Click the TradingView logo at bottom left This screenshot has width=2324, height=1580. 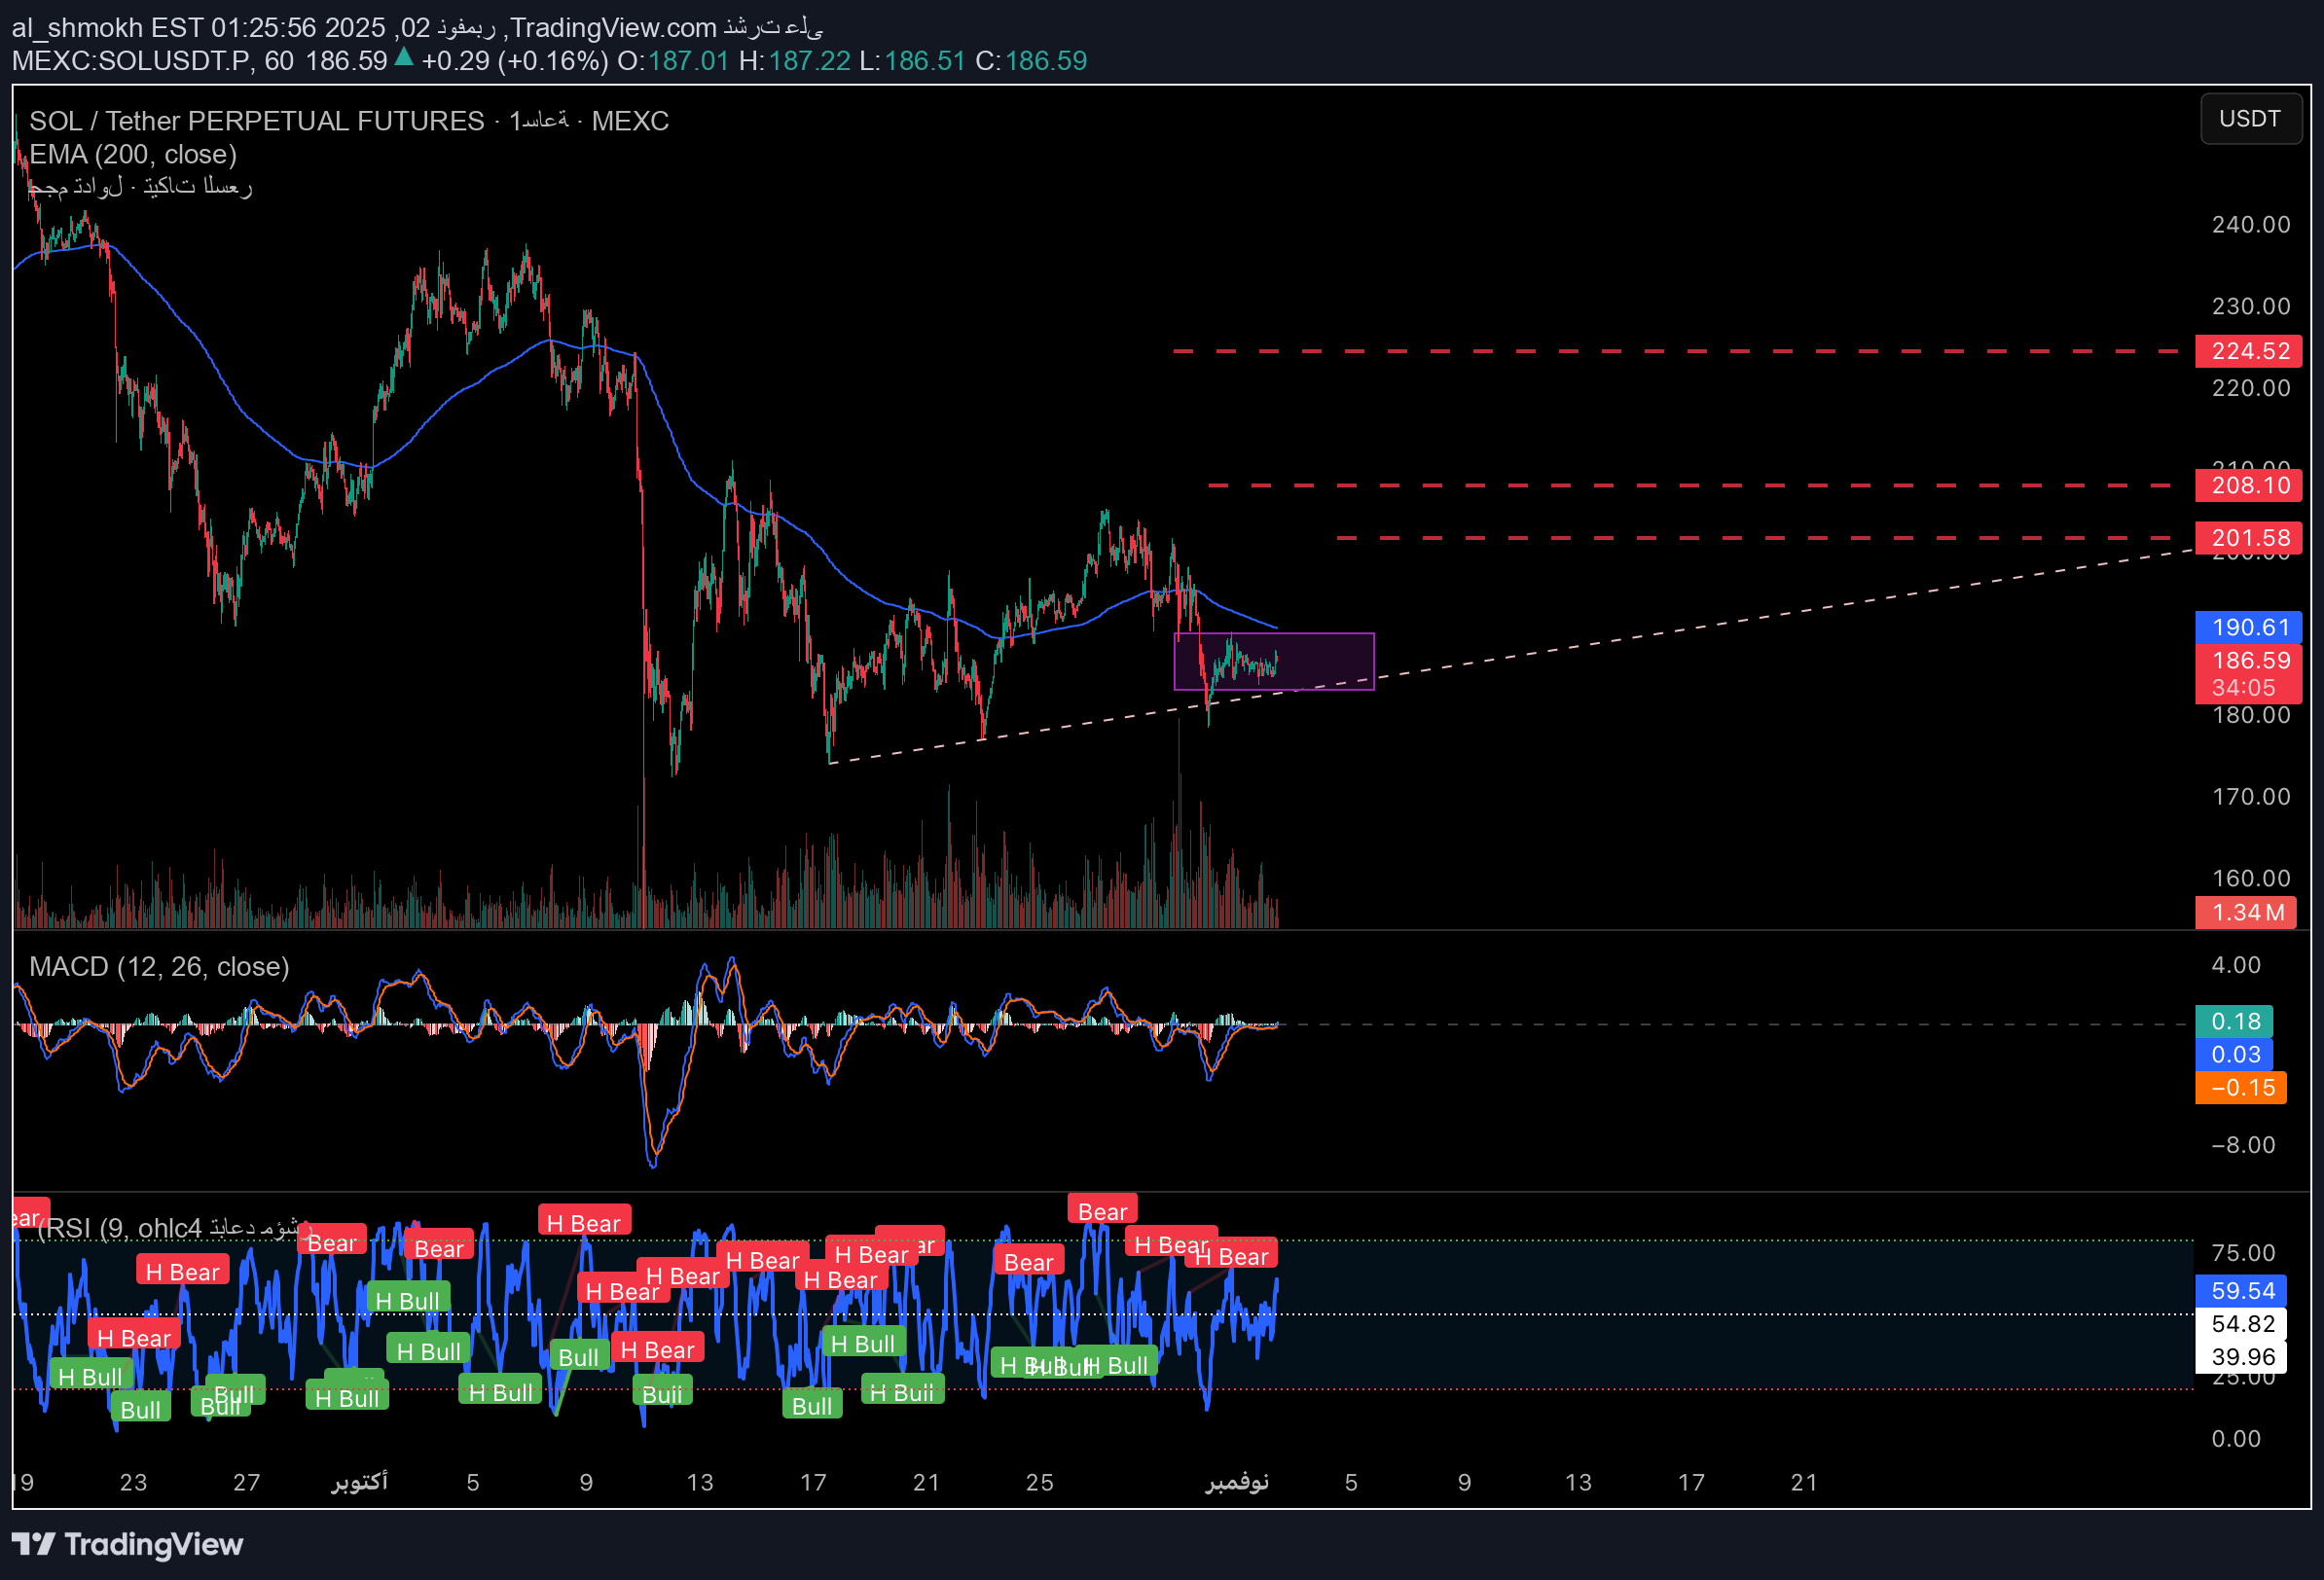coord(127,1544)
